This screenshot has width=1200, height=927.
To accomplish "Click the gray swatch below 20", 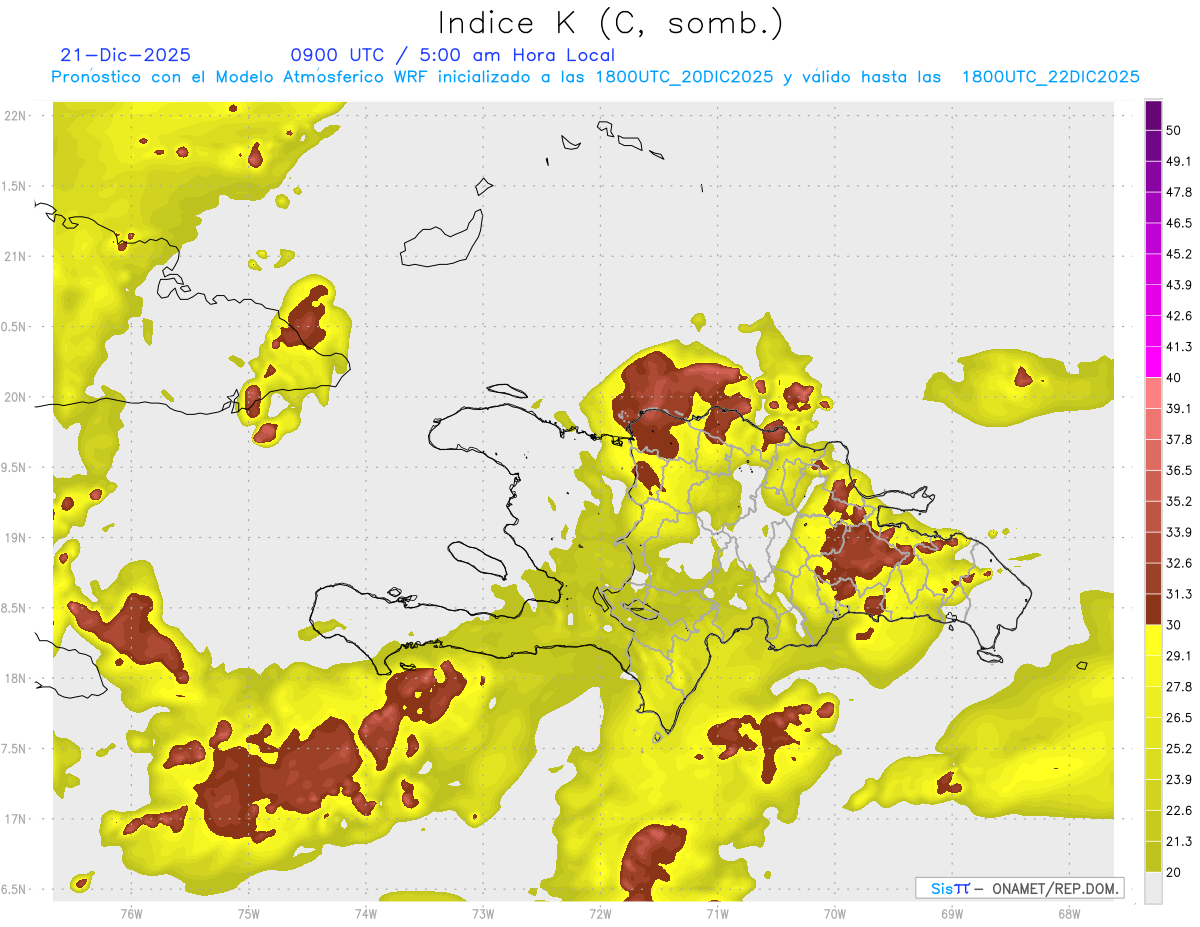I will (x=1153, y=888).
